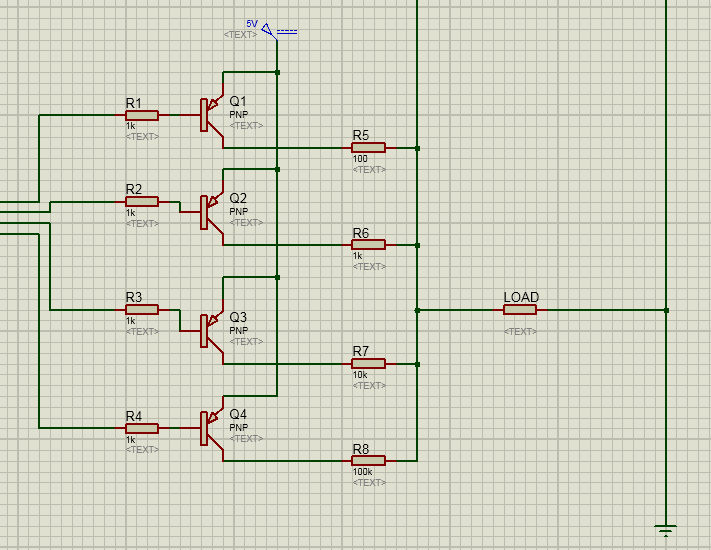Click junction dot at Q3 emitter on 5V rail
Viewport: 711px width, 550px height.
pyautogui.click(x=278, y=277)
